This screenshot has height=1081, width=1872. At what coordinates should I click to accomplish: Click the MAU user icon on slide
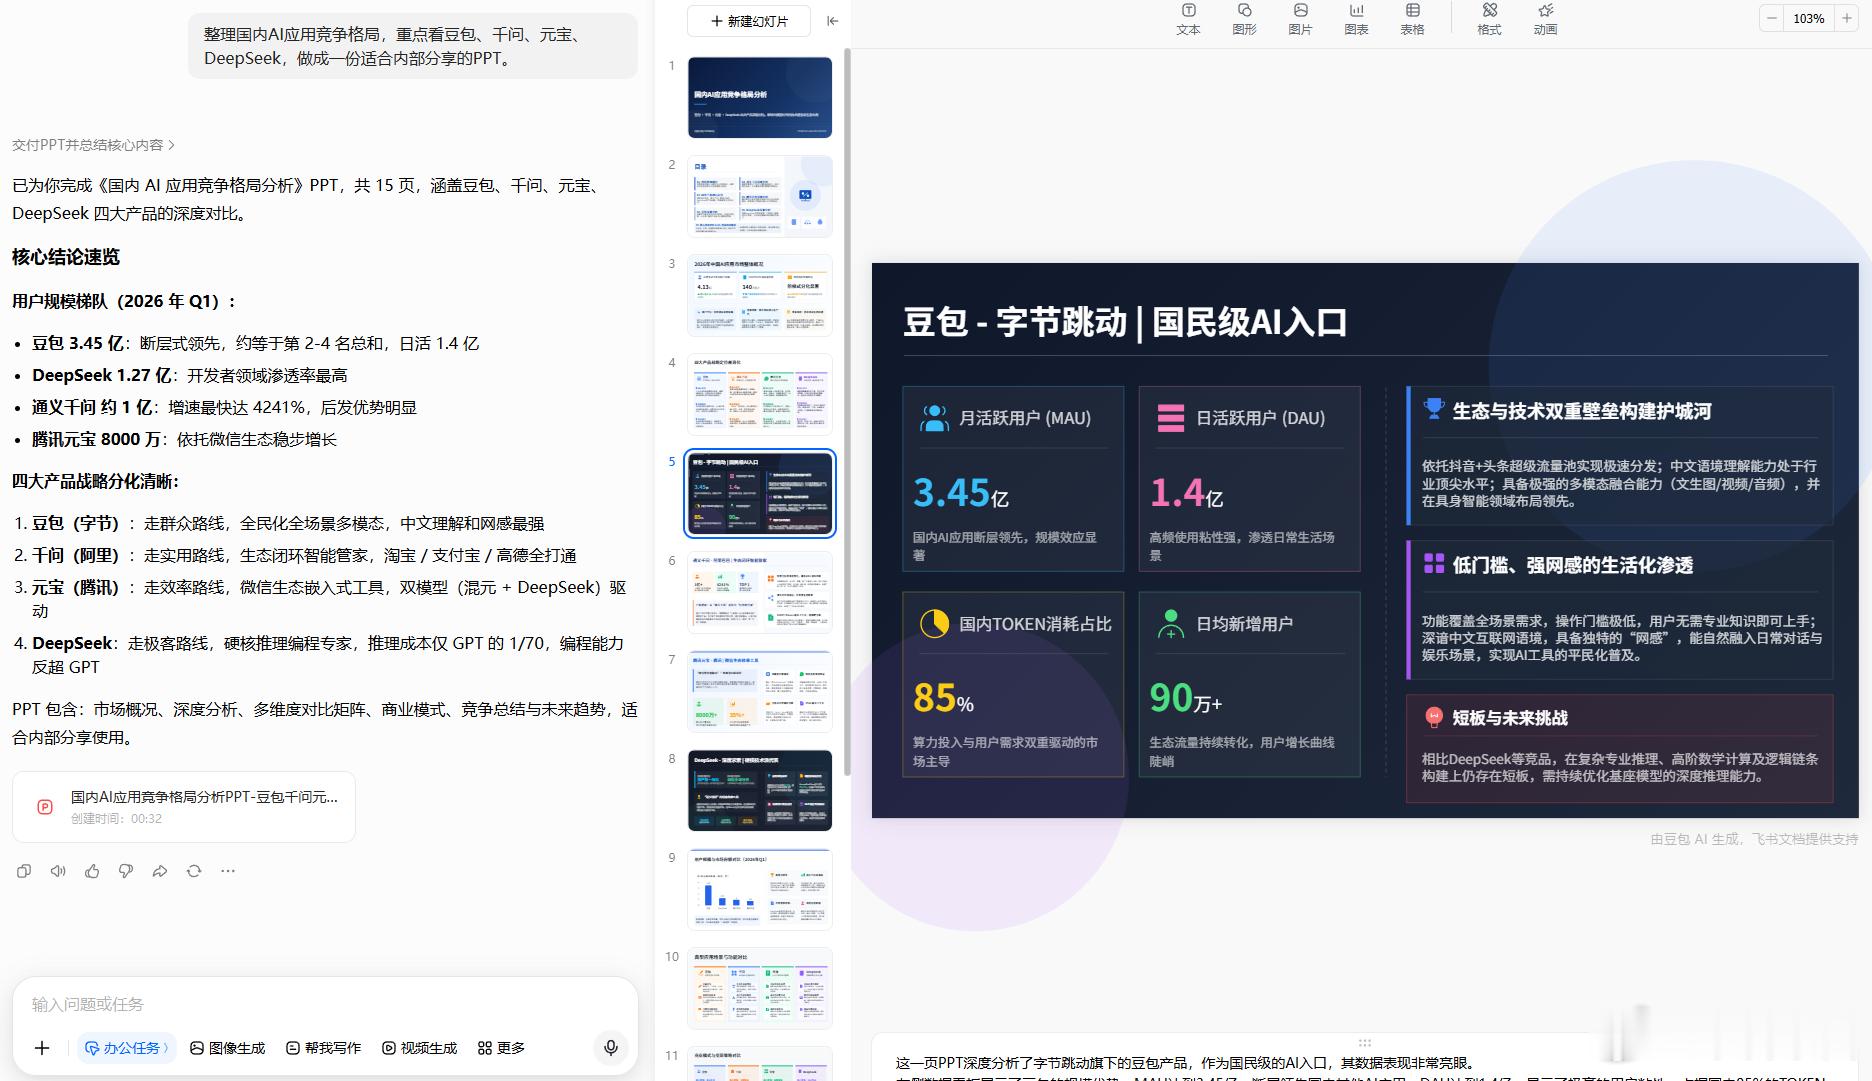coord(934,418)
